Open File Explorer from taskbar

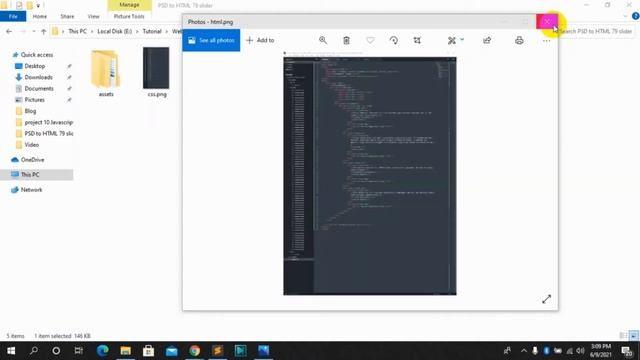[x=125, y=351]
